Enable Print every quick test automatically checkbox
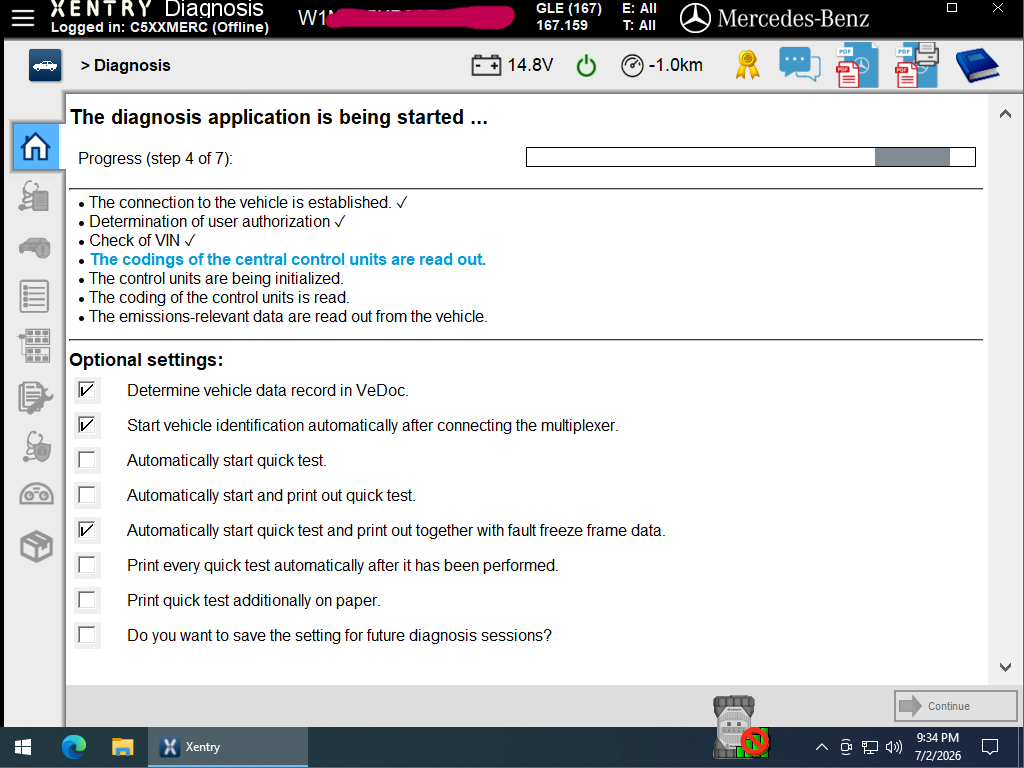The height and width of the screenshot is (768, 1024). tap(87, 565)
